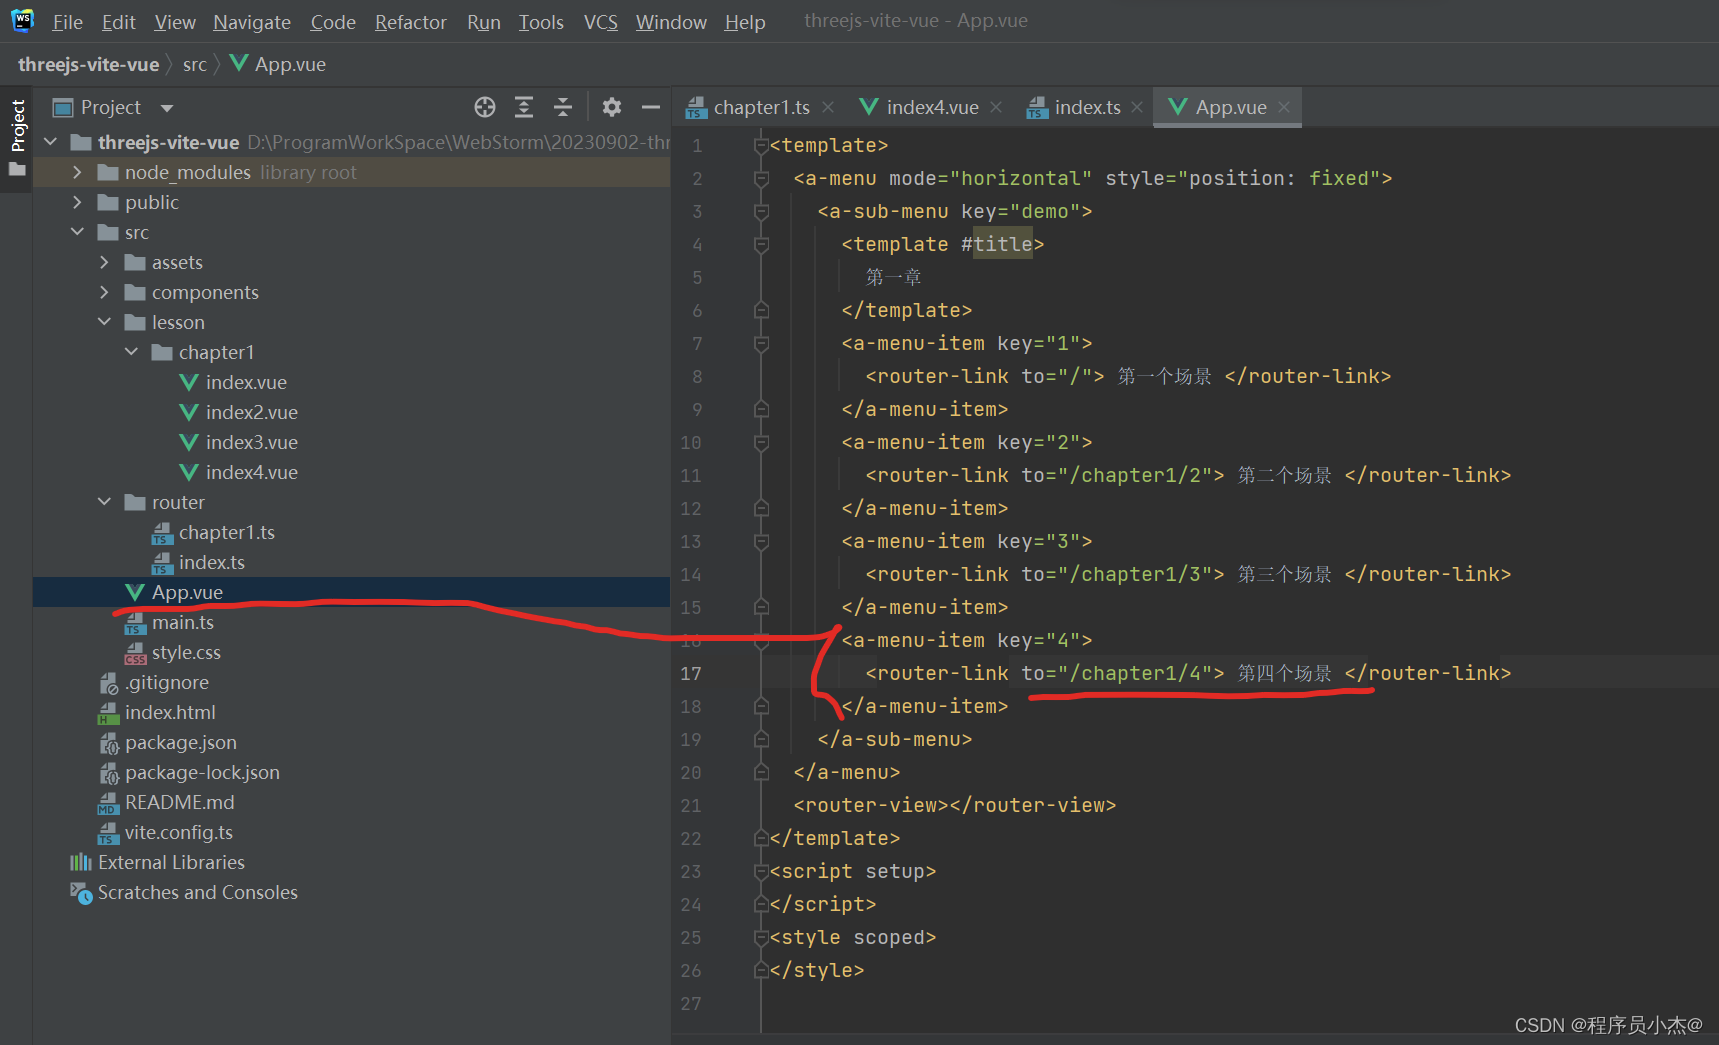1719x1045 pixels.
Task: Close the index4.vue editor tab
Action: click(x=996, y=107)
